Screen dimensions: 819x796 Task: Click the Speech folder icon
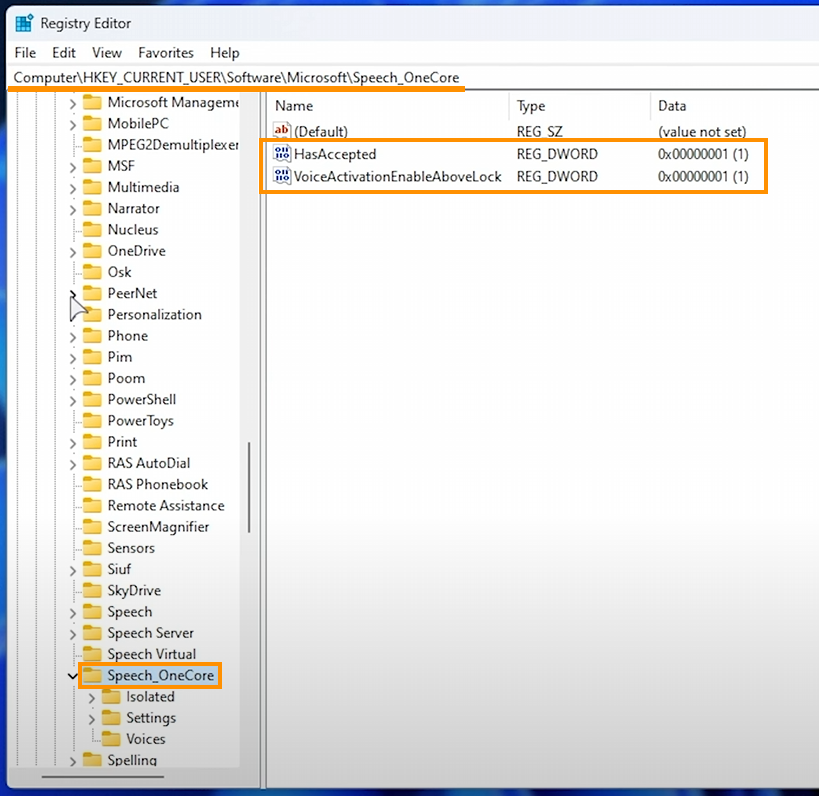pyautogui.click(x=92, y=612)
